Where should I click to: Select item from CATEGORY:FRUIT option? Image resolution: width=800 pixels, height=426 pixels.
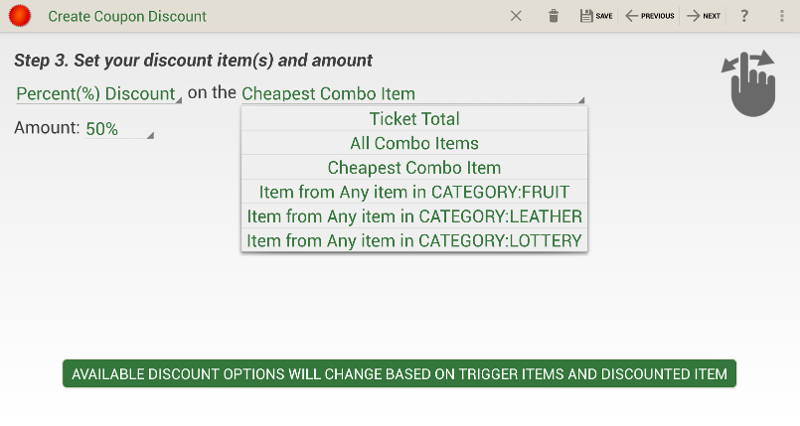[414, 192]
